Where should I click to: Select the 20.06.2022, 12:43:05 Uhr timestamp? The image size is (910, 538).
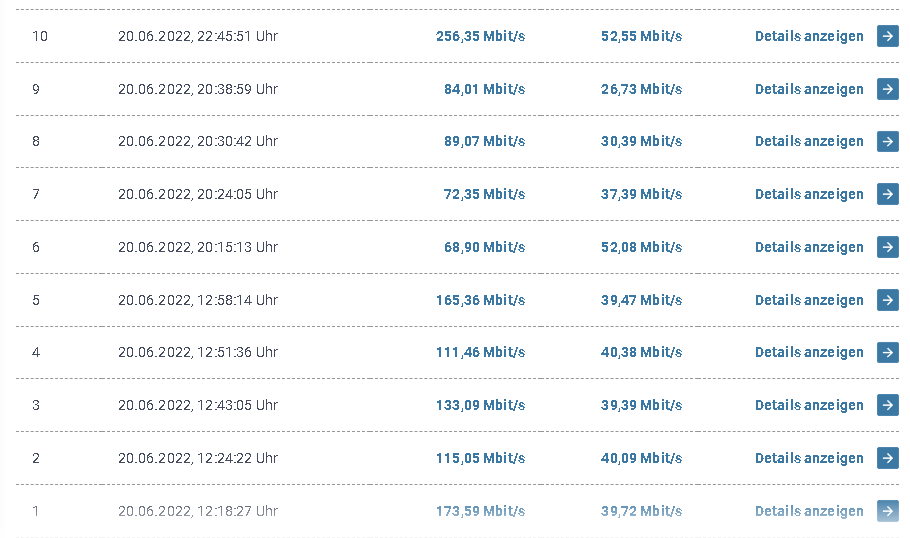click(x=198, y=405)
